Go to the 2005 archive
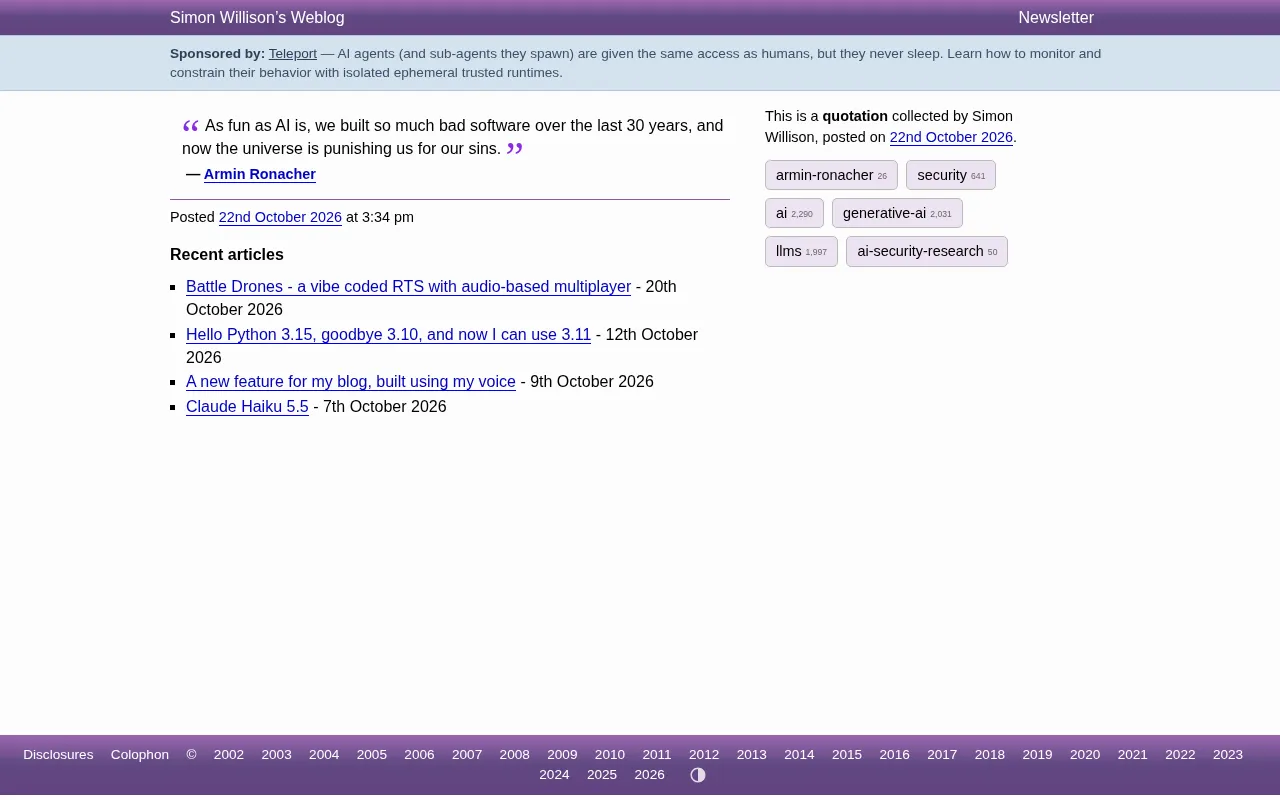 click(x=372, y=755)
